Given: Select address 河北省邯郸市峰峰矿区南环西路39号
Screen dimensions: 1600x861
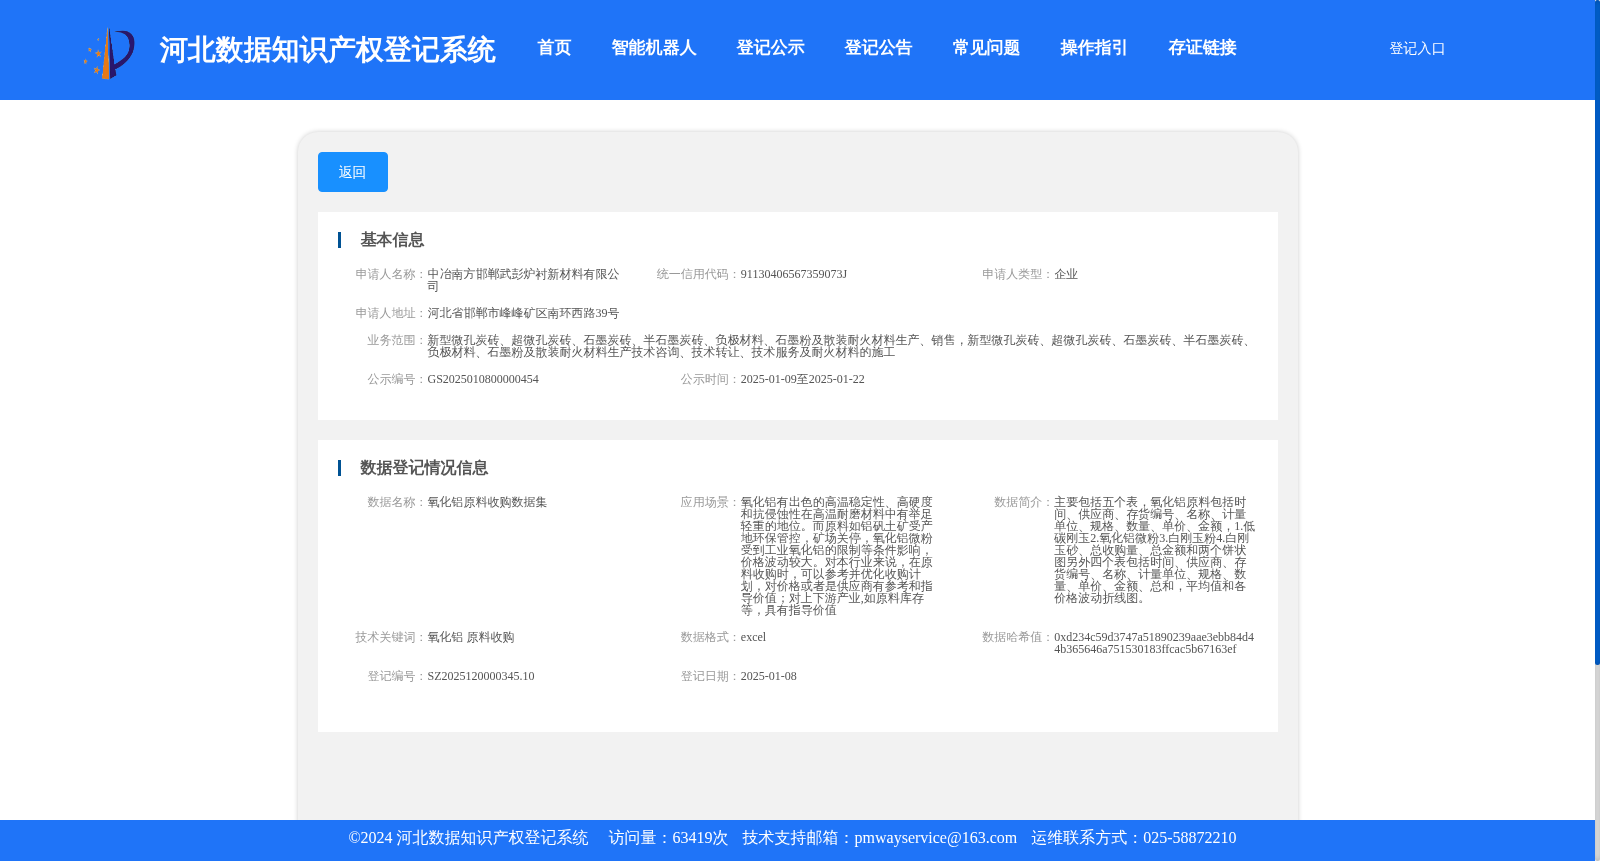Looking at the screenshot, I should pyautogui.click(x=523, y=313).
